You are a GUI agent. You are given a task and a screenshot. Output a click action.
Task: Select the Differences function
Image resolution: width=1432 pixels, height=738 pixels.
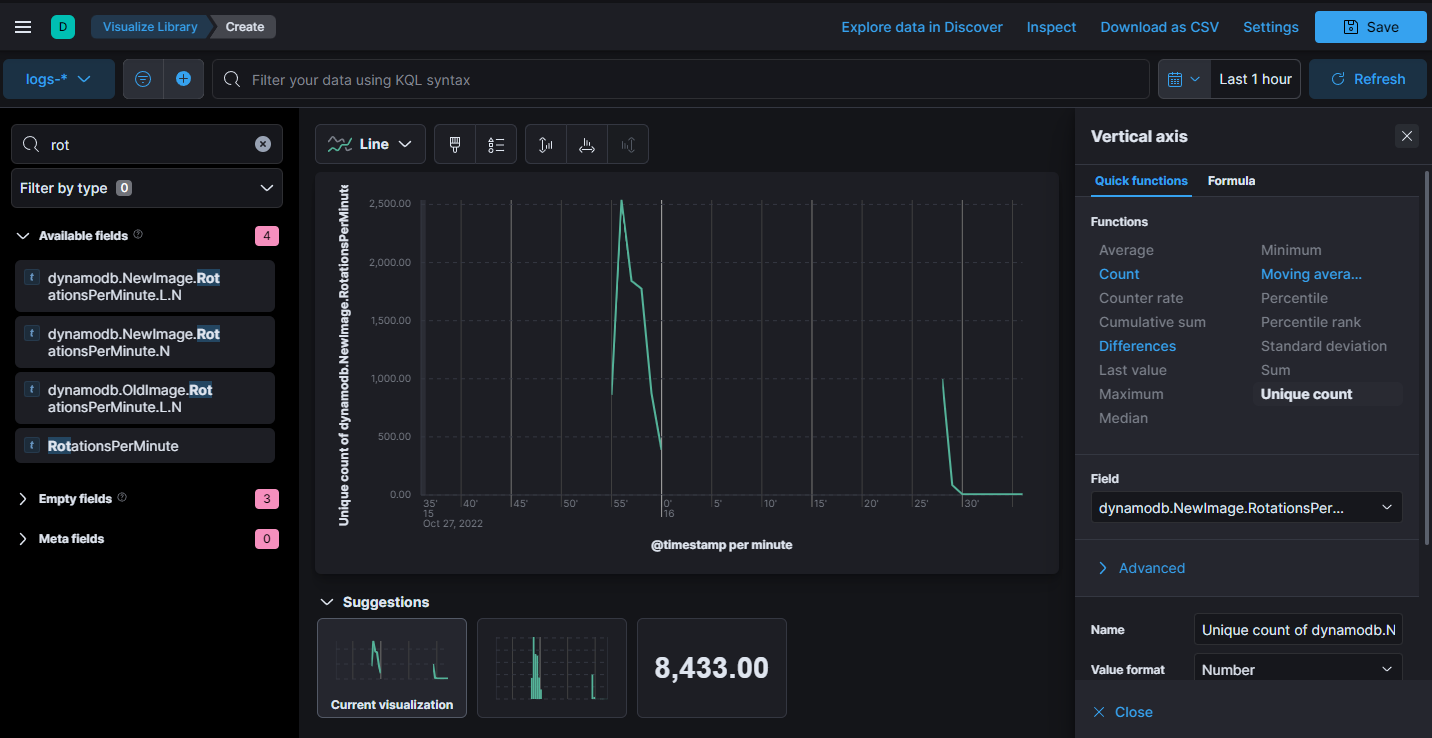coord(1137,346)
